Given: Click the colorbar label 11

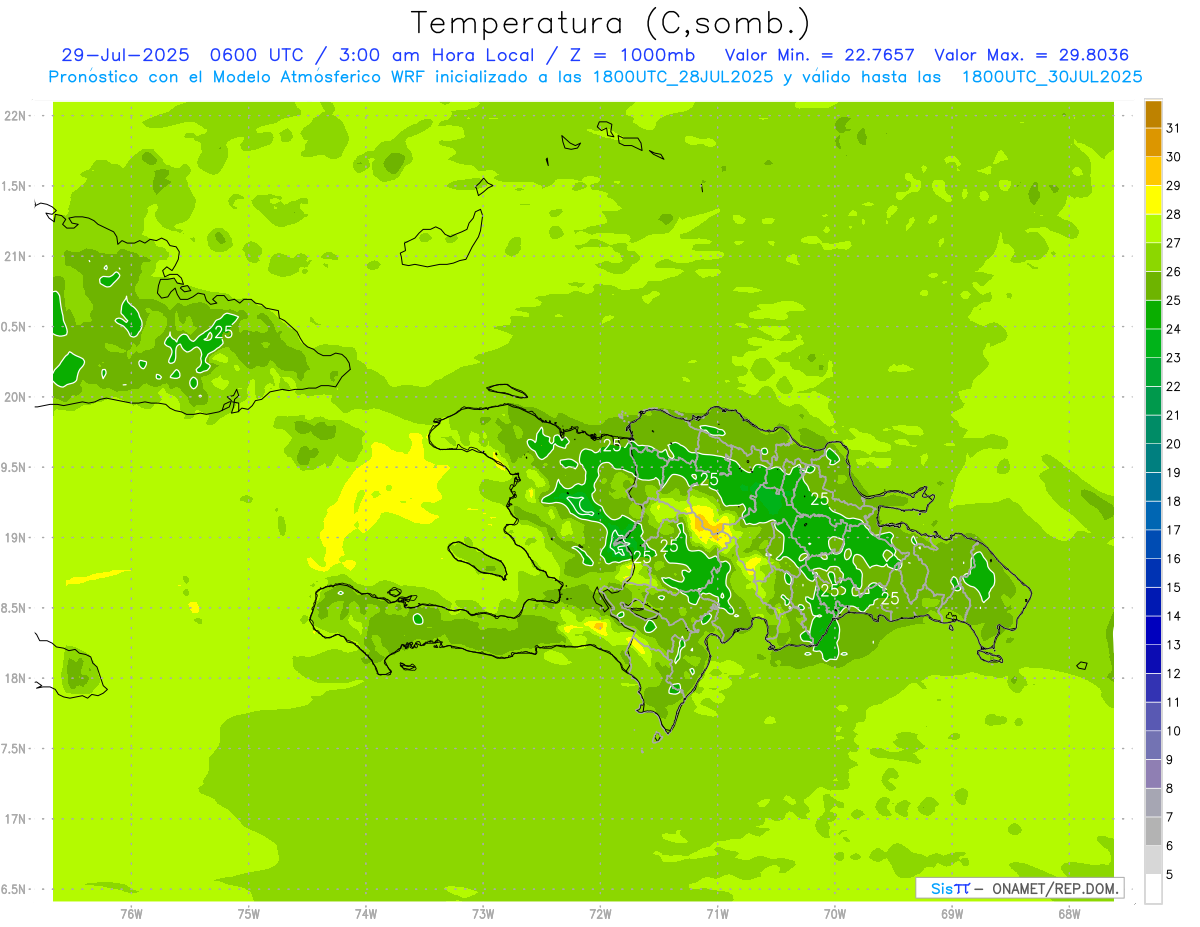Looking at the screenshot, I should click(x=1174, y=702).
